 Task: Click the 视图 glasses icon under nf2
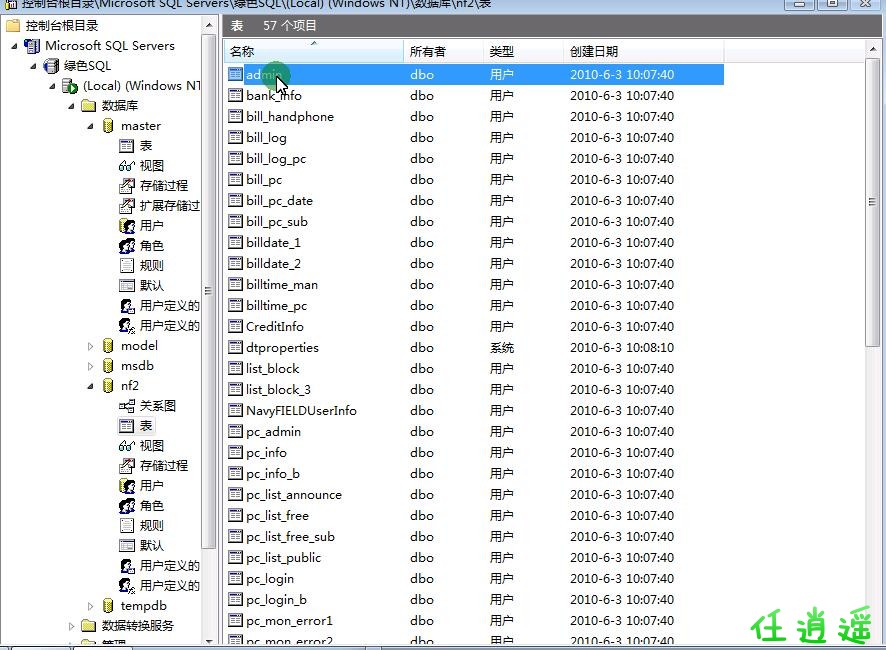point(127,446)
